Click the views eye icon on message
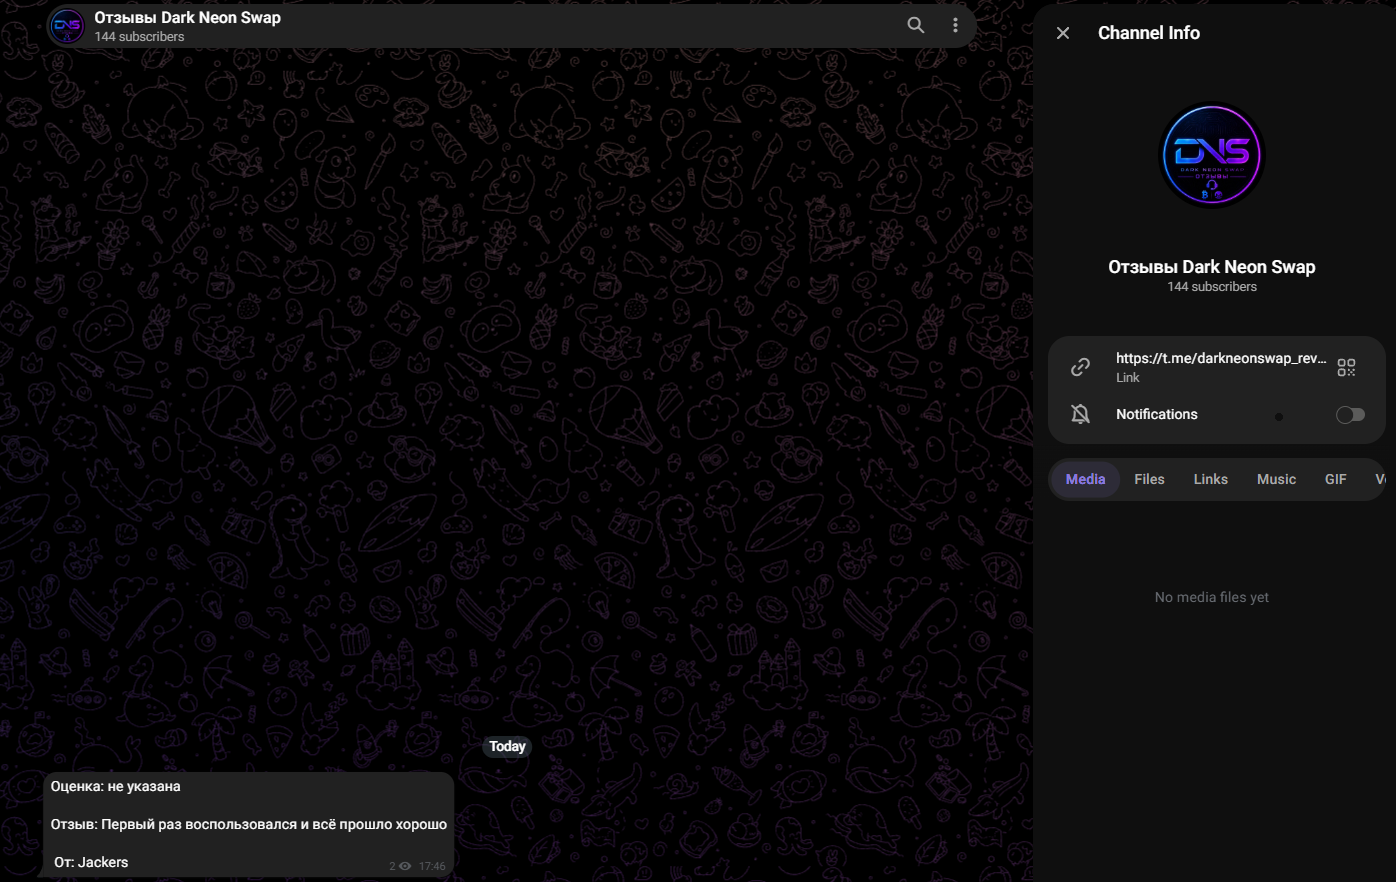The height and width of the screenshot is (882, 1396). pos(405,866)
